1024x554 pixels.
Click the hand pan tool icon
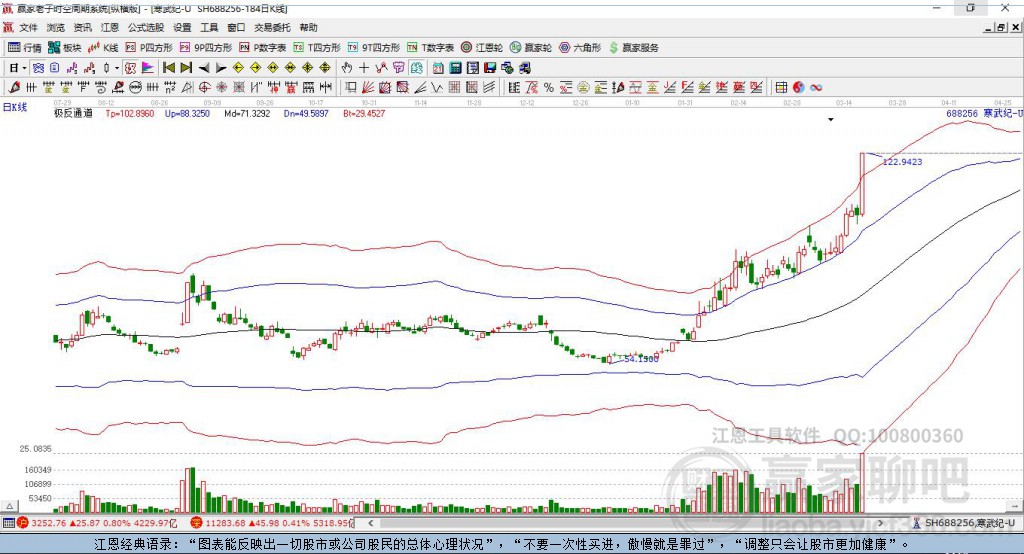[347, 68]
